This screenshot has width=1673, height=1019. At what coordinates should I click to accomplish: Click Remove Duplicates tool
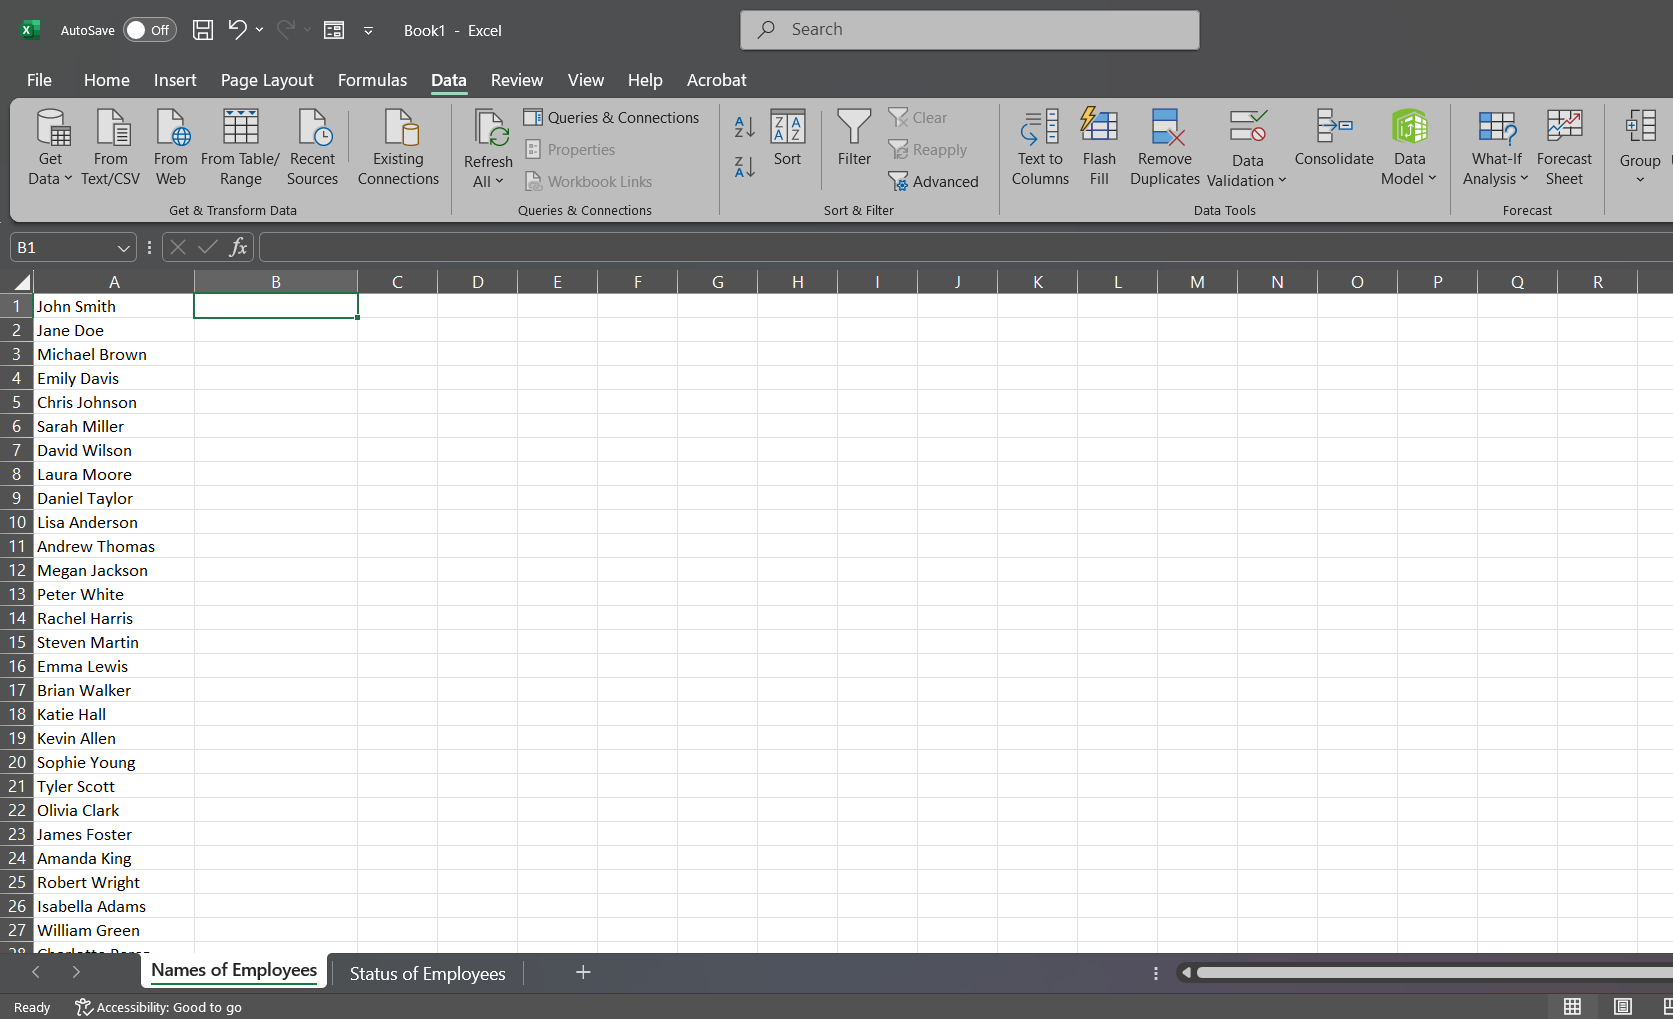point(1165,148)
